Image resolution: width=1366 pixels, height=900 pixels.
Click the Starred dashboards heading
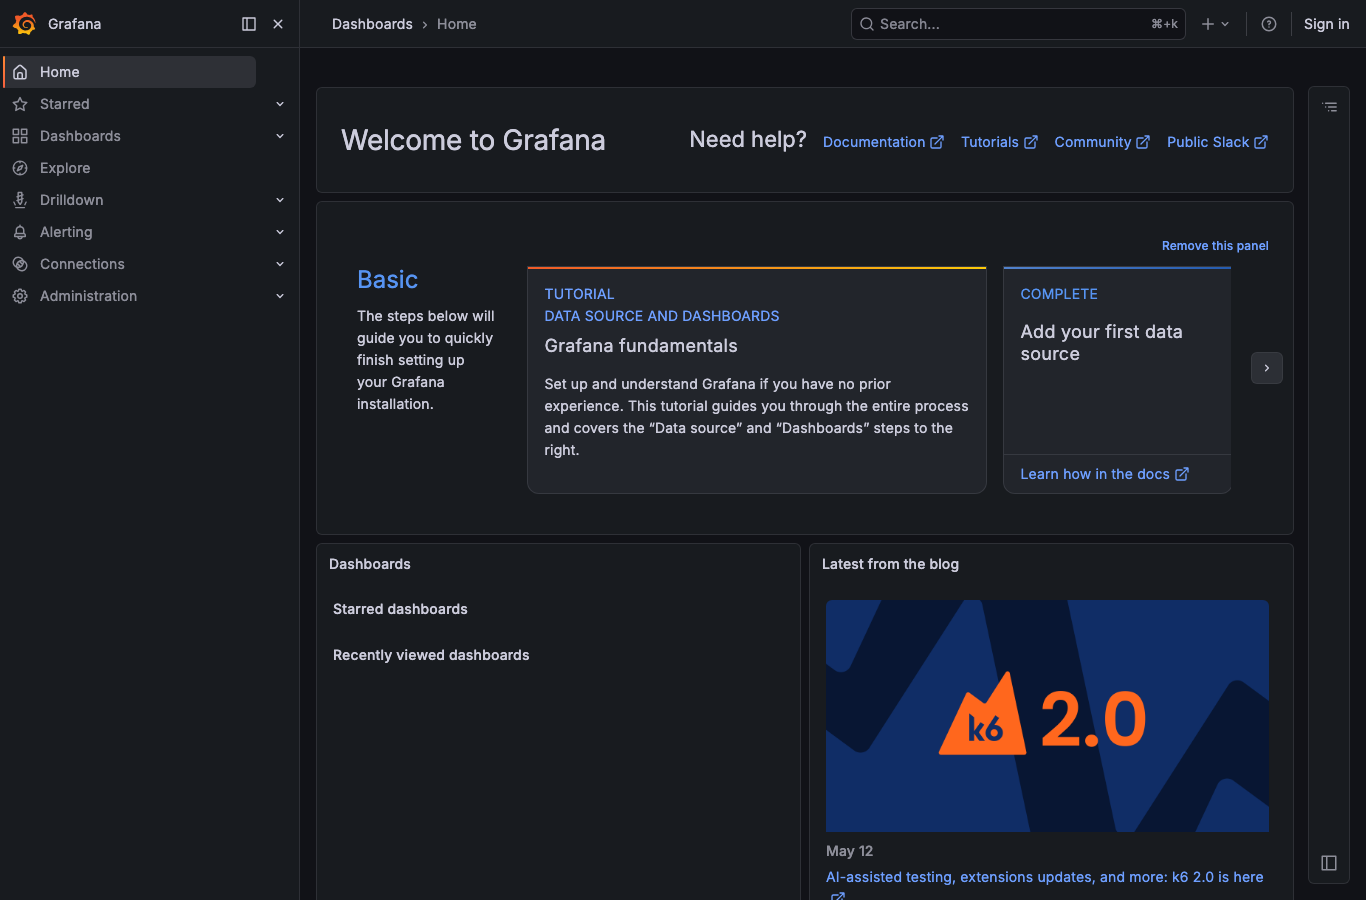[400, 609]
